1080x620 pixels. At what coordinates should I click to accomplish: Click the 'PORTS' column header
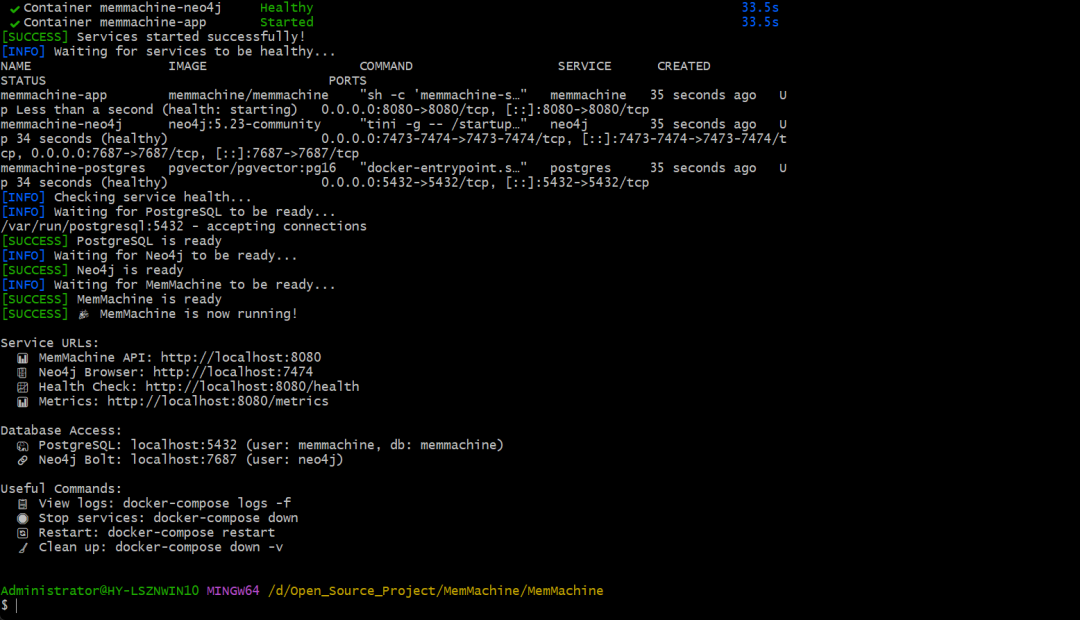tap(348, 81)
